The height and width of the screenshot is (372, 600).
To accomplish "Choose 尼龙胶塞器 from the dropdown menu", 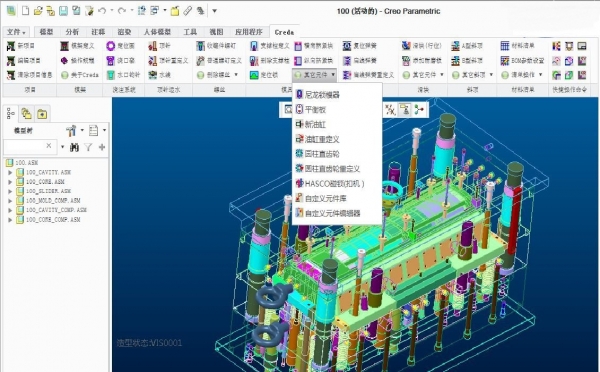I will pos(337,95).
